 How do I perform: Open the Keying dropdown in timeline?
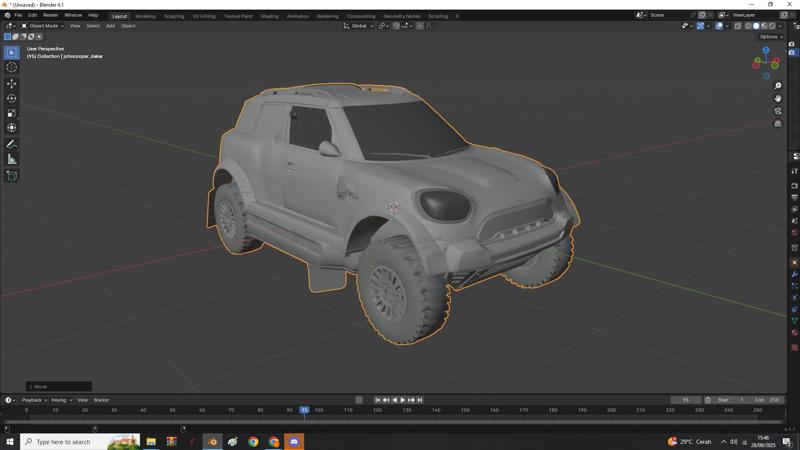coord(62,400)
